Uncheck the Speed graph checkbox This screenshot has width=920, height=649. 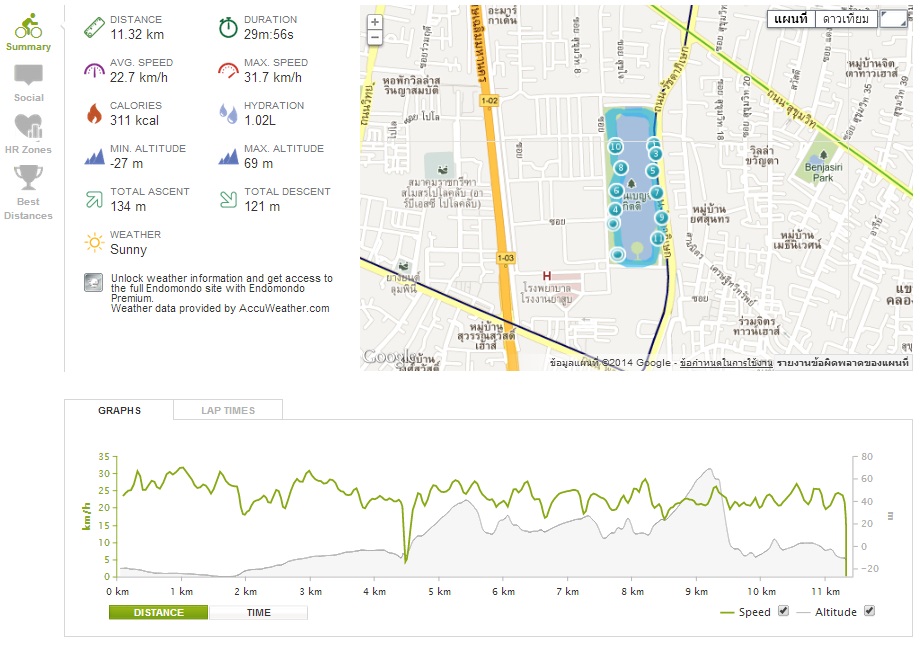(784, 611)
